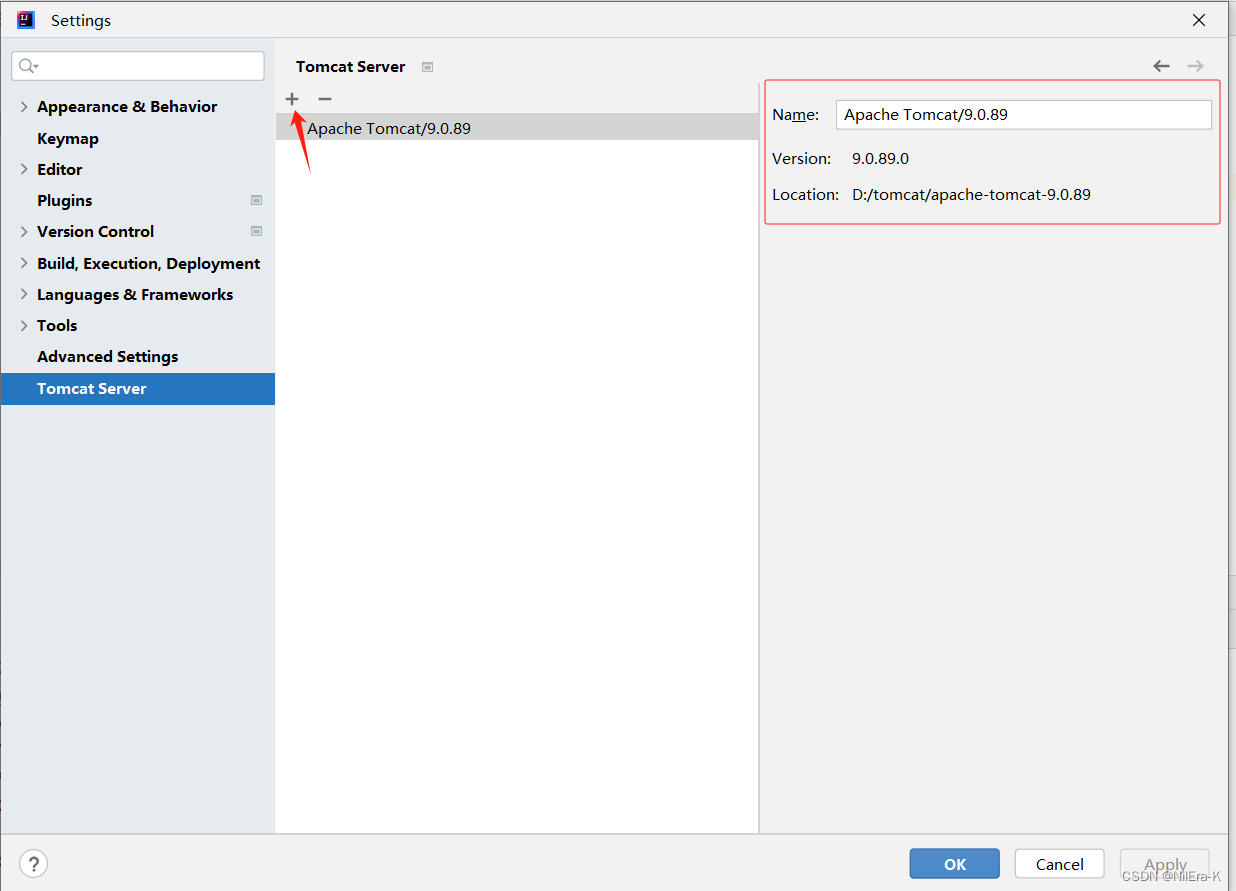
Task: Click the icon next to Tomcat Server heading
Action: (427, 67)
